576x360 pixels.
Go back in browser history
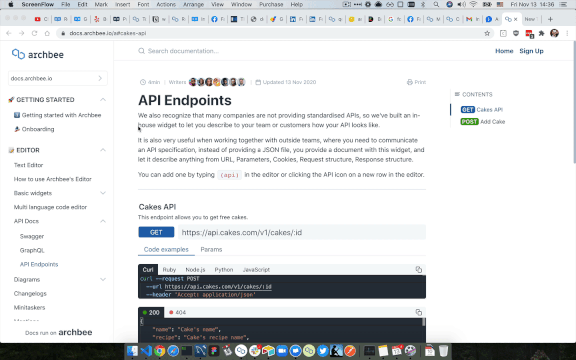click(9, 33)
